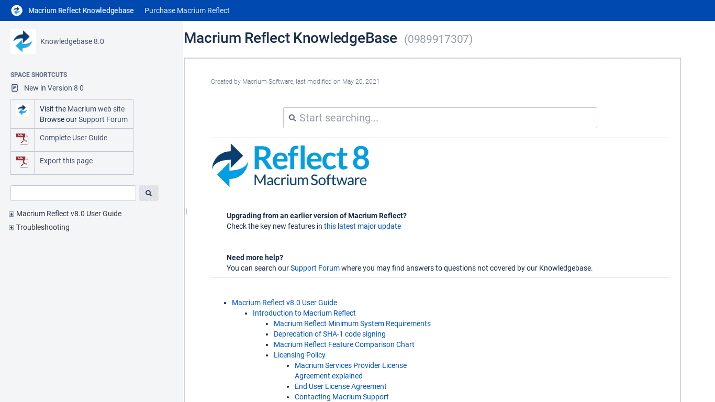Image resolution: width=715 pixels, height=402 pixels.
Task: Follow Visit the Macrium web site link
Action: (x=82, y=109)
